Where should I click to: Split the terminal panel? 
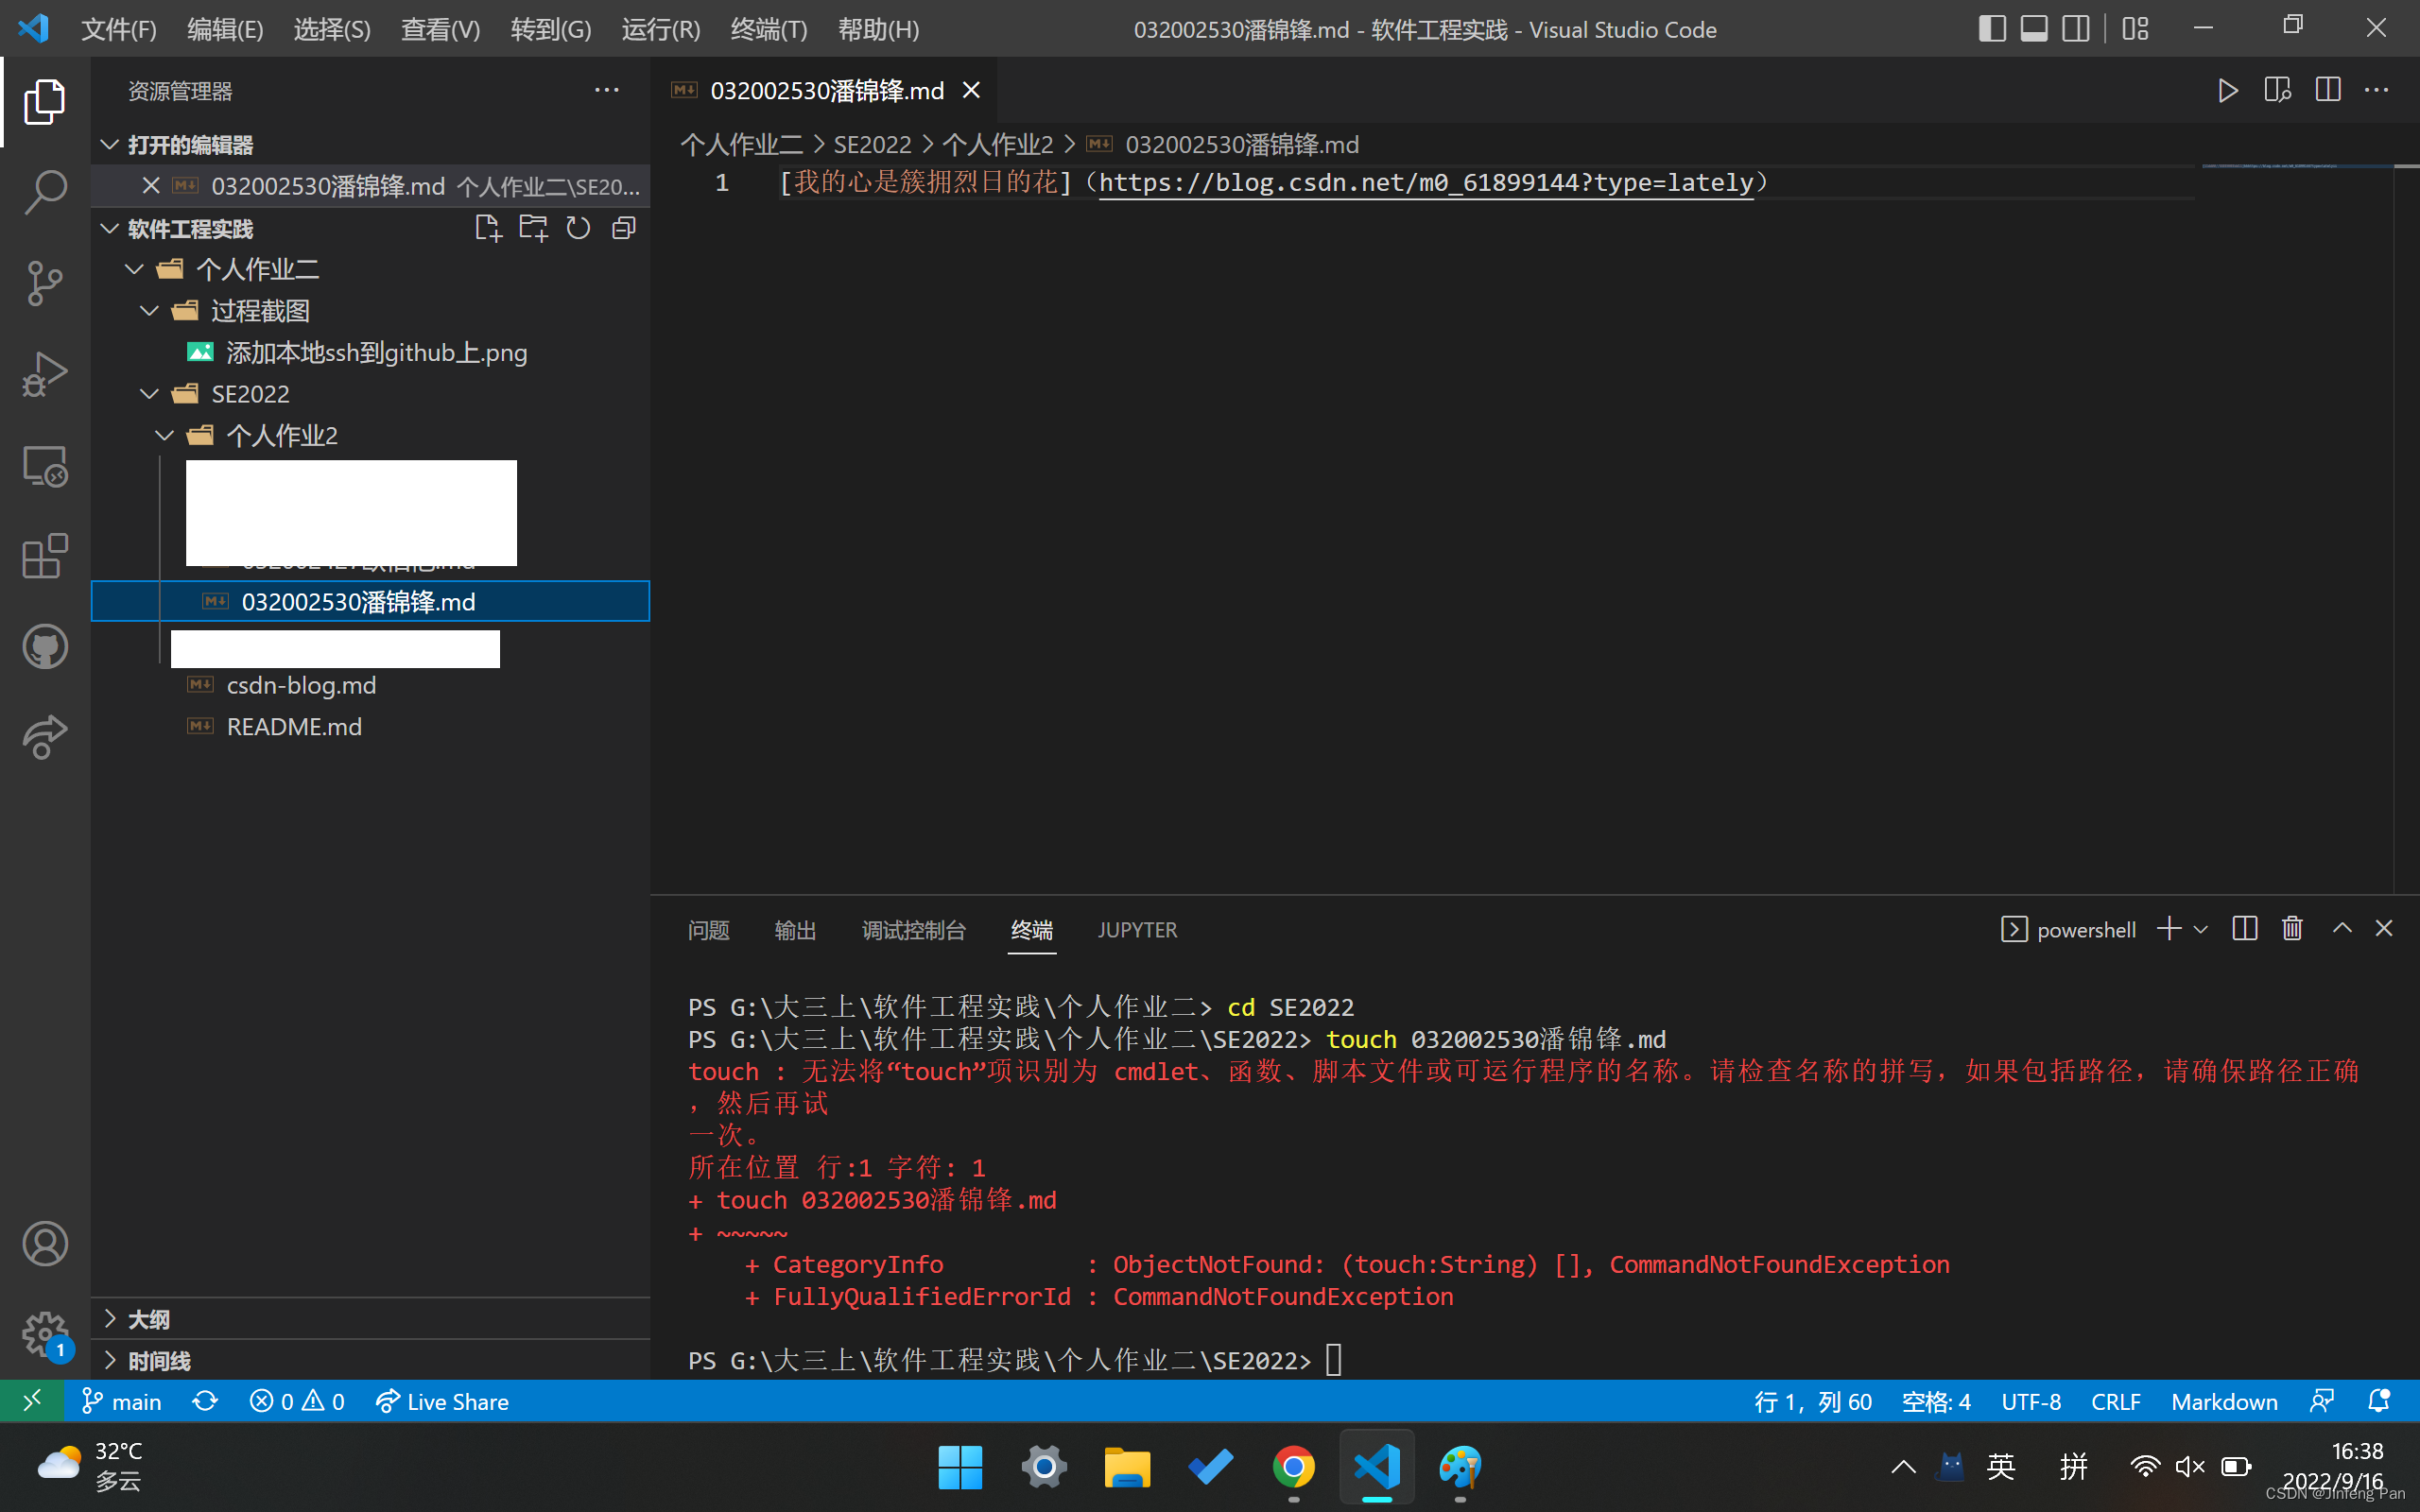[x=2244, y=929]
